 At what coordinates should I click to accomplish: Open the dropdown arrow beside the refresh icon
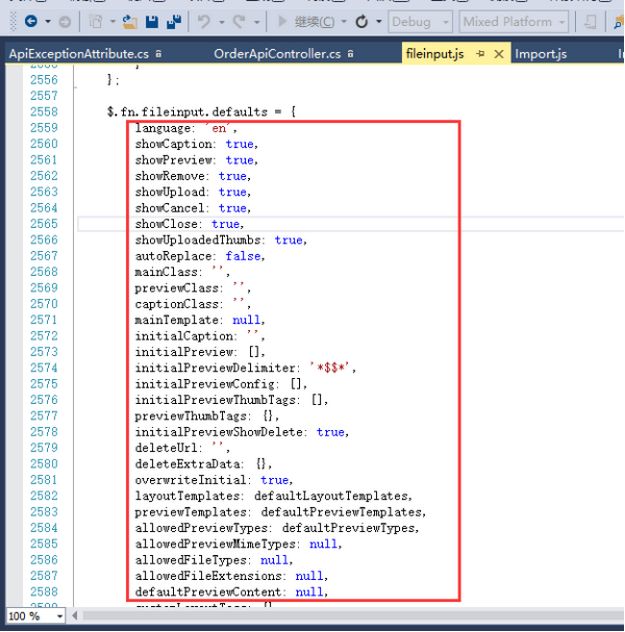pos(379,22)
